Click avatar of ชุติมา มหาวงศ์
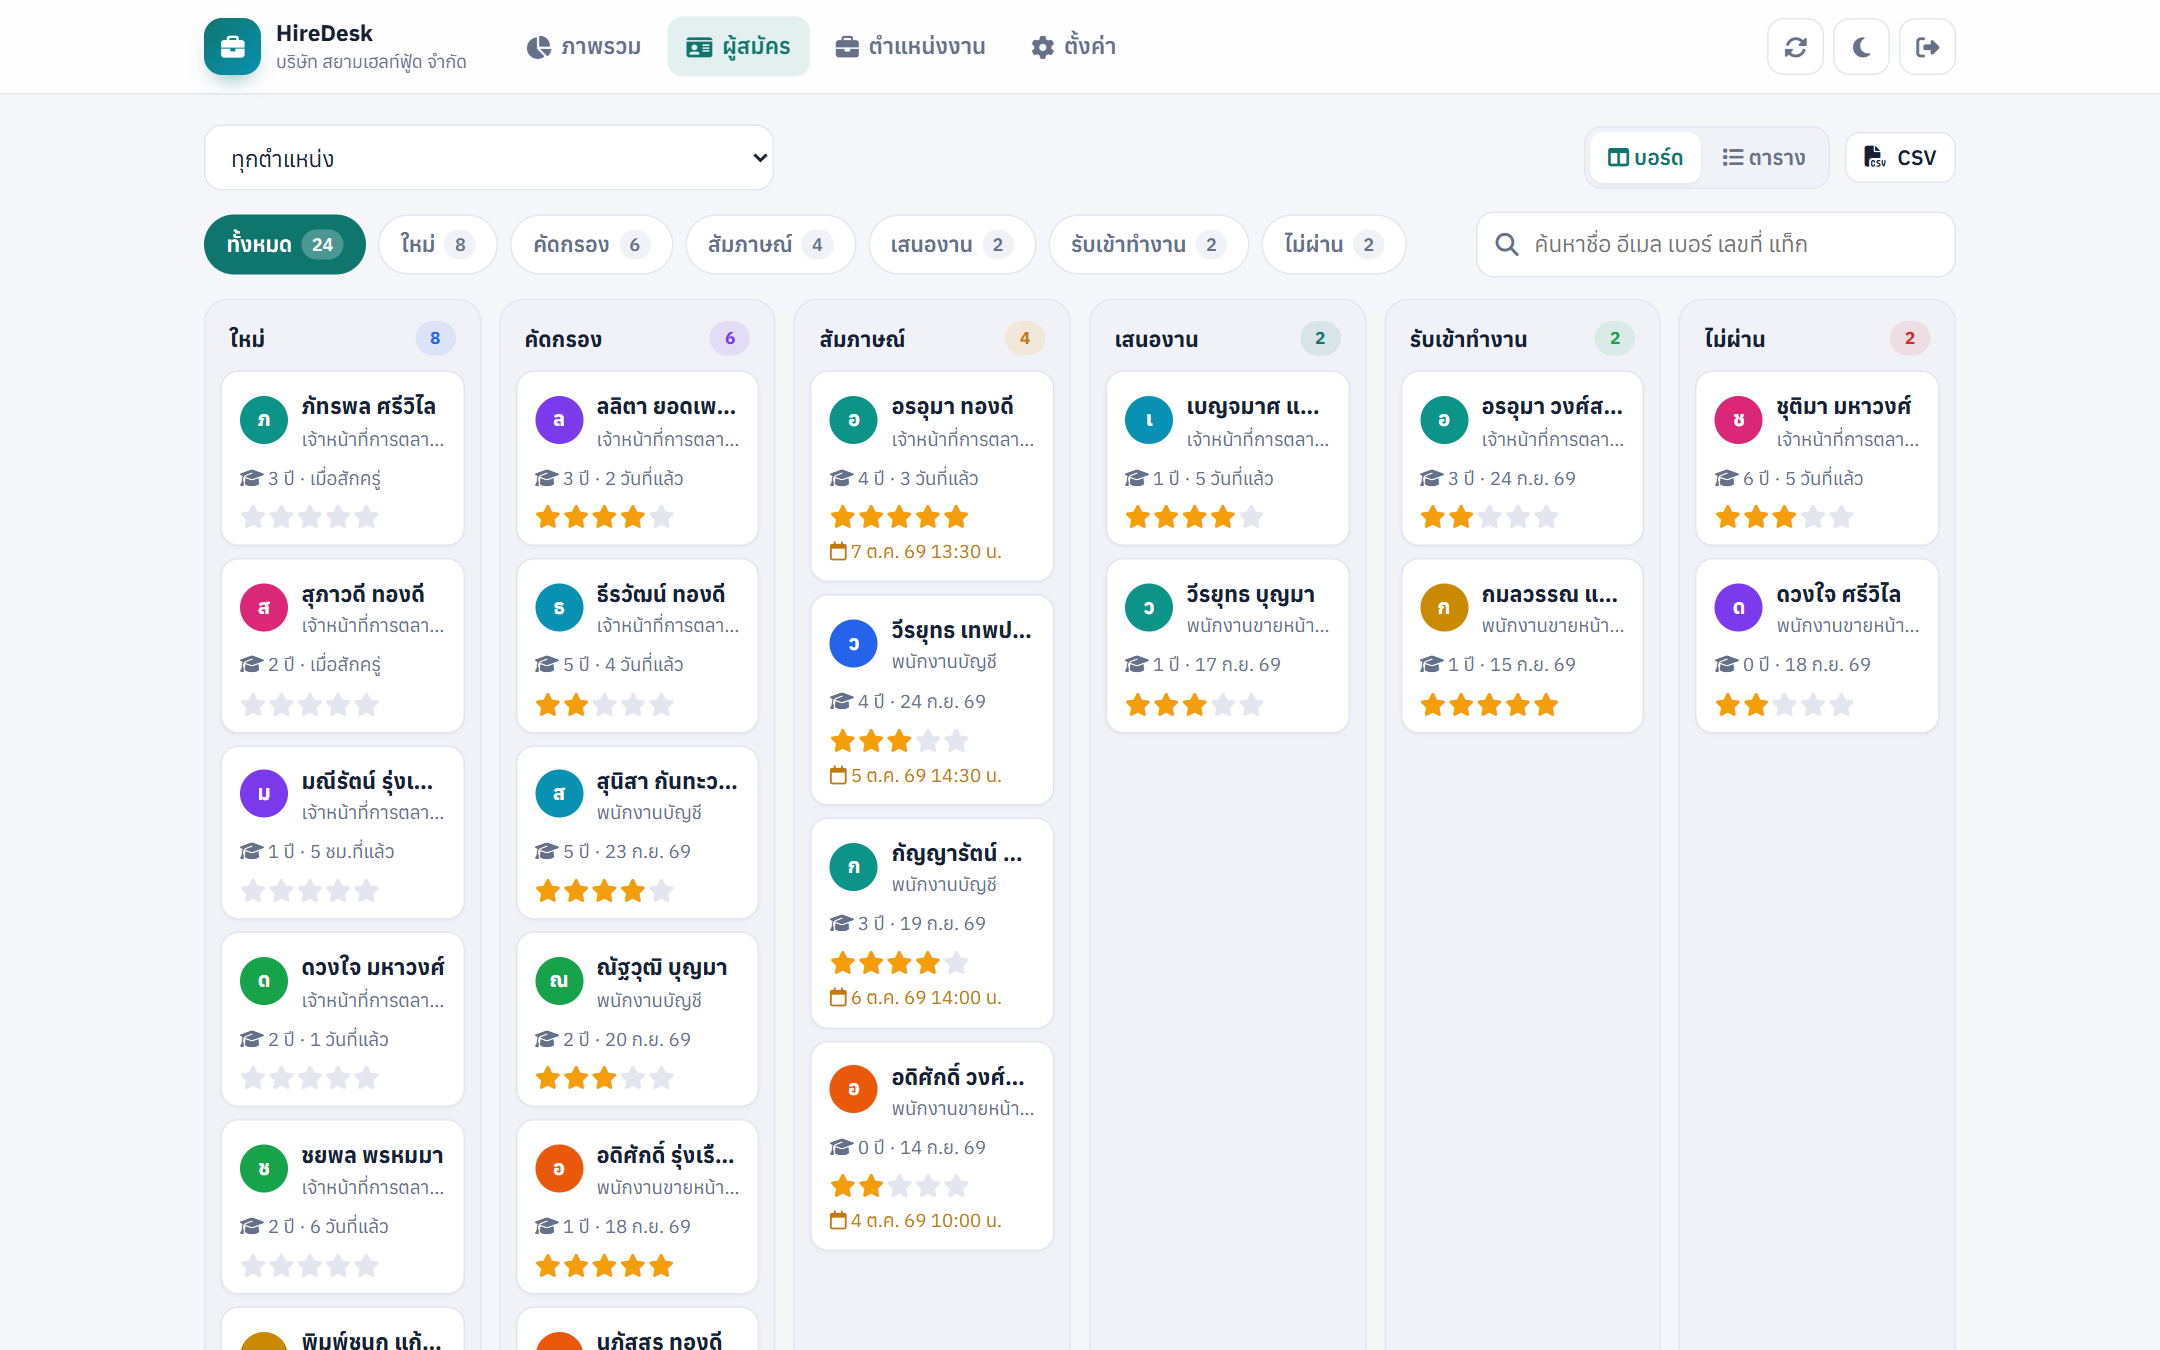The height and width of the screenshot is (1350, 2160). tap(1739, 420)
